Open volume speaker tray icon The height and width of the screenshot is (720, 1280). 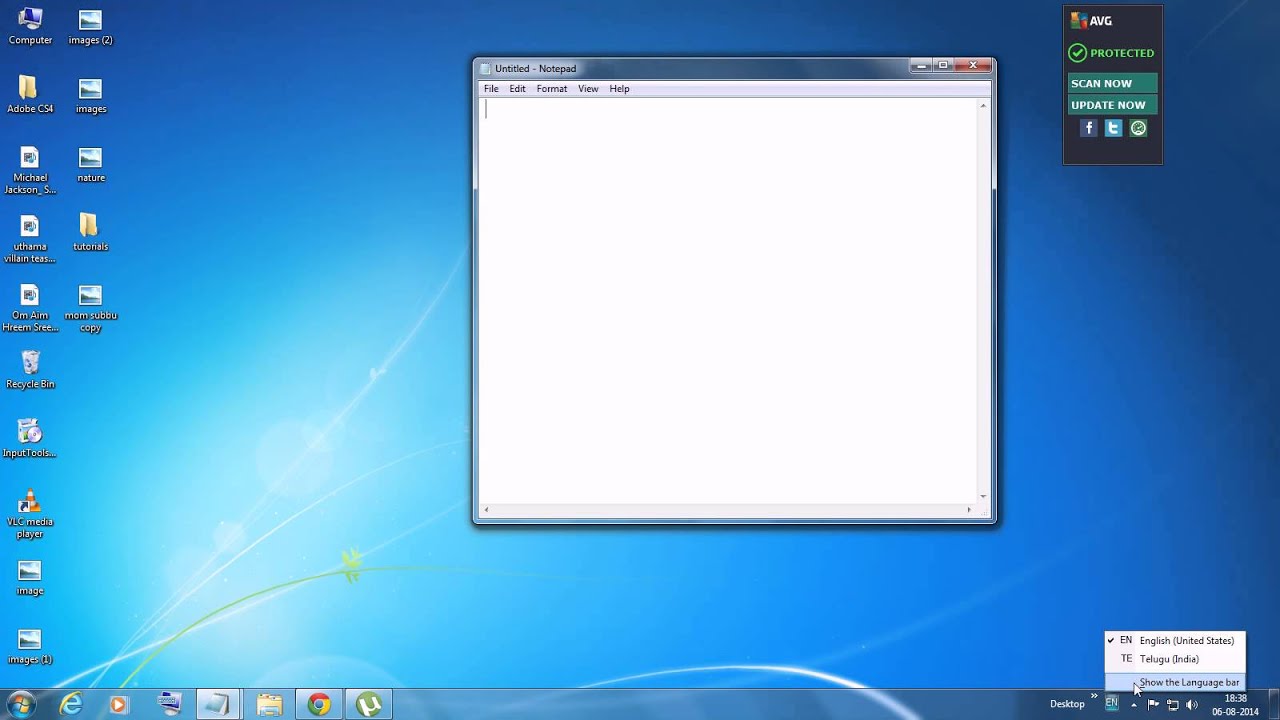[x=1191, y=704]
